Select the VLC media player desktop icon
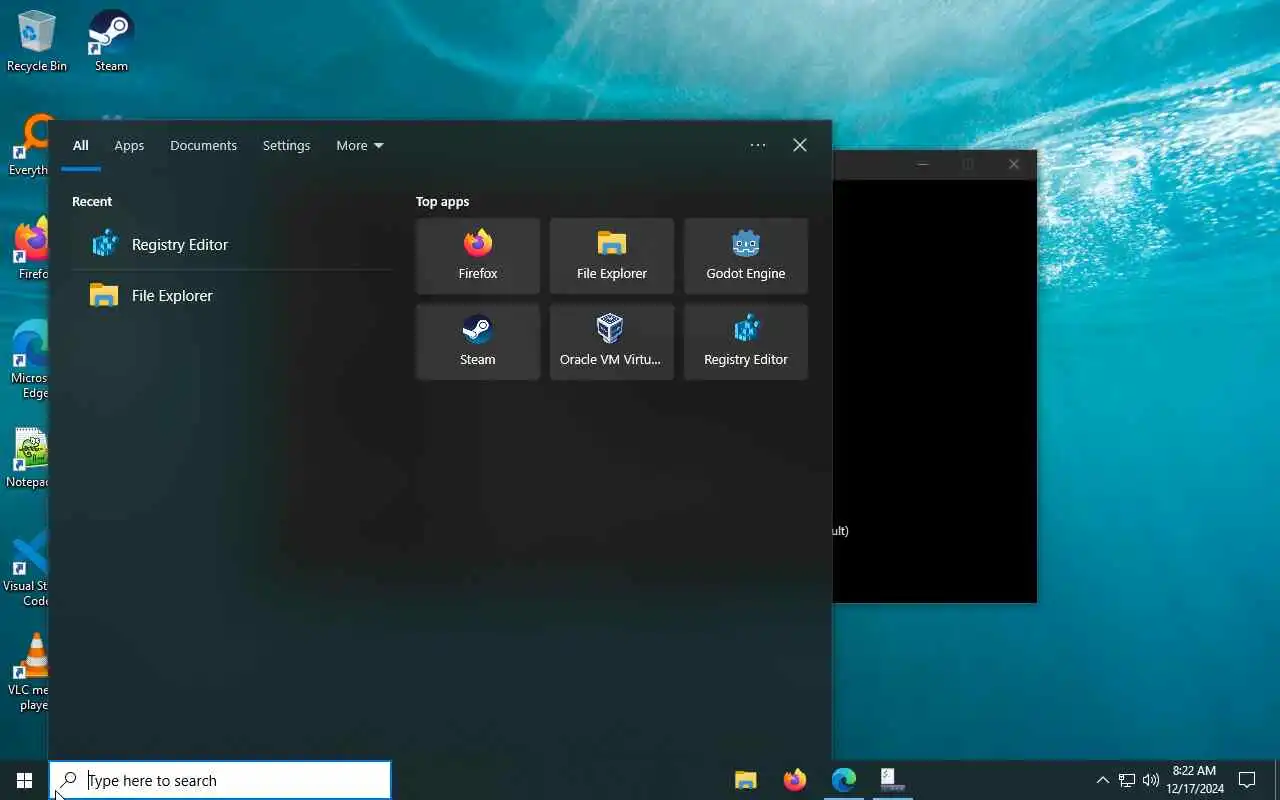This screenshot has width=1280, height=800. [30, 672]
